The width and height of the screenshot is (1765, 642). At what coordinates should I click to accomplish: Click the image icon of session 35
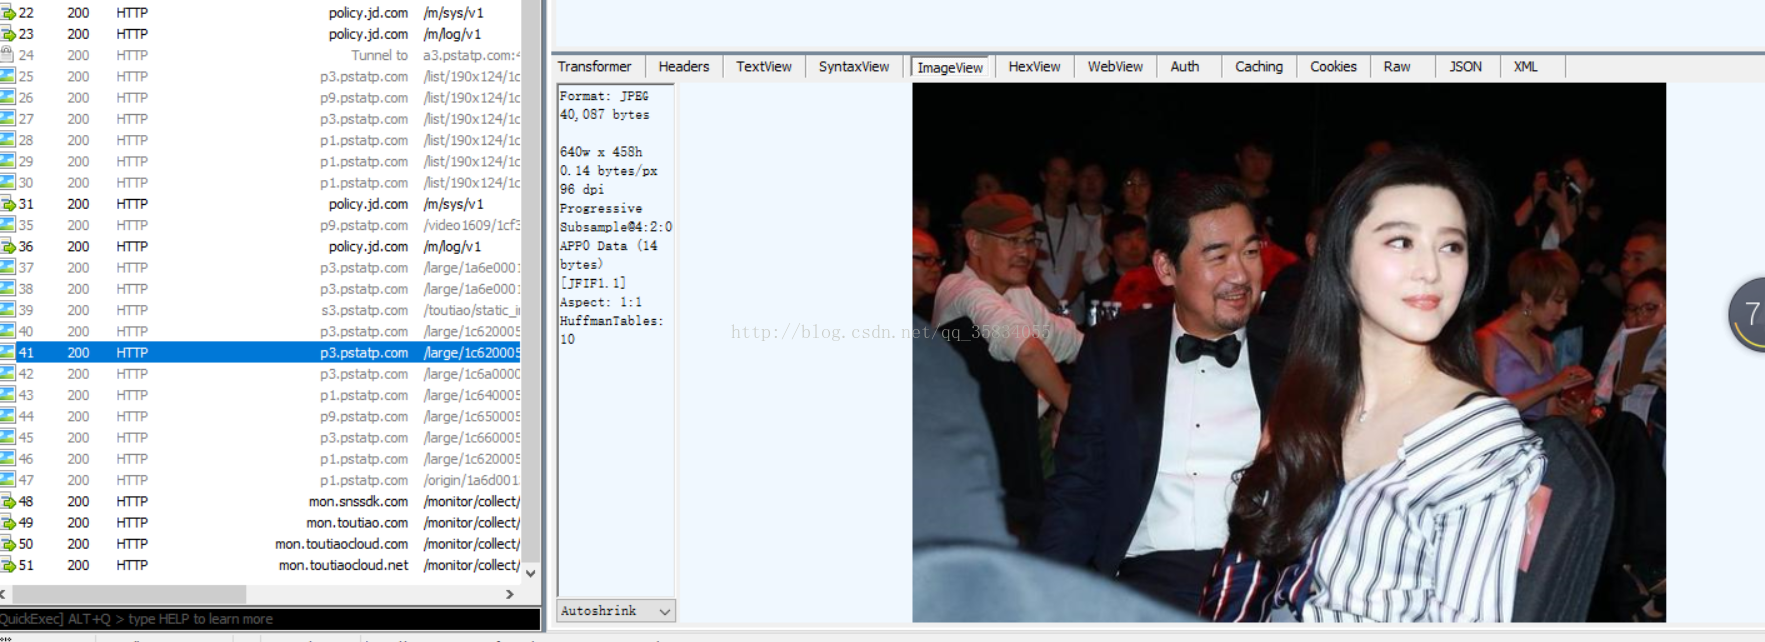tap(8, 225)
